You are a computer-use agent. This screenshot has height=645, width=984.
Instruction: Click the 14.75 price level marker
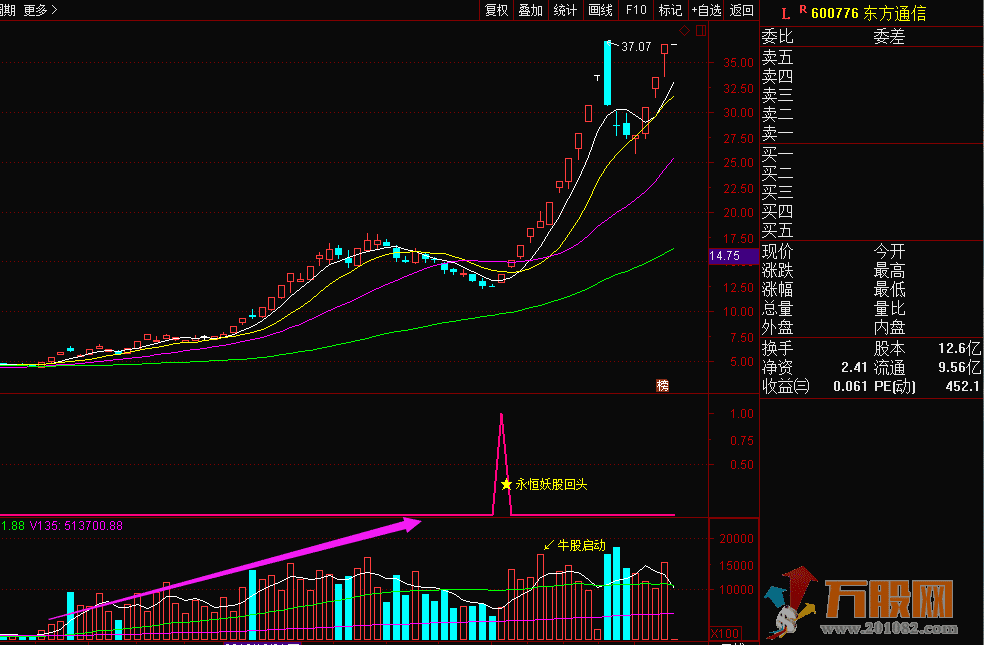pos(724,256)
